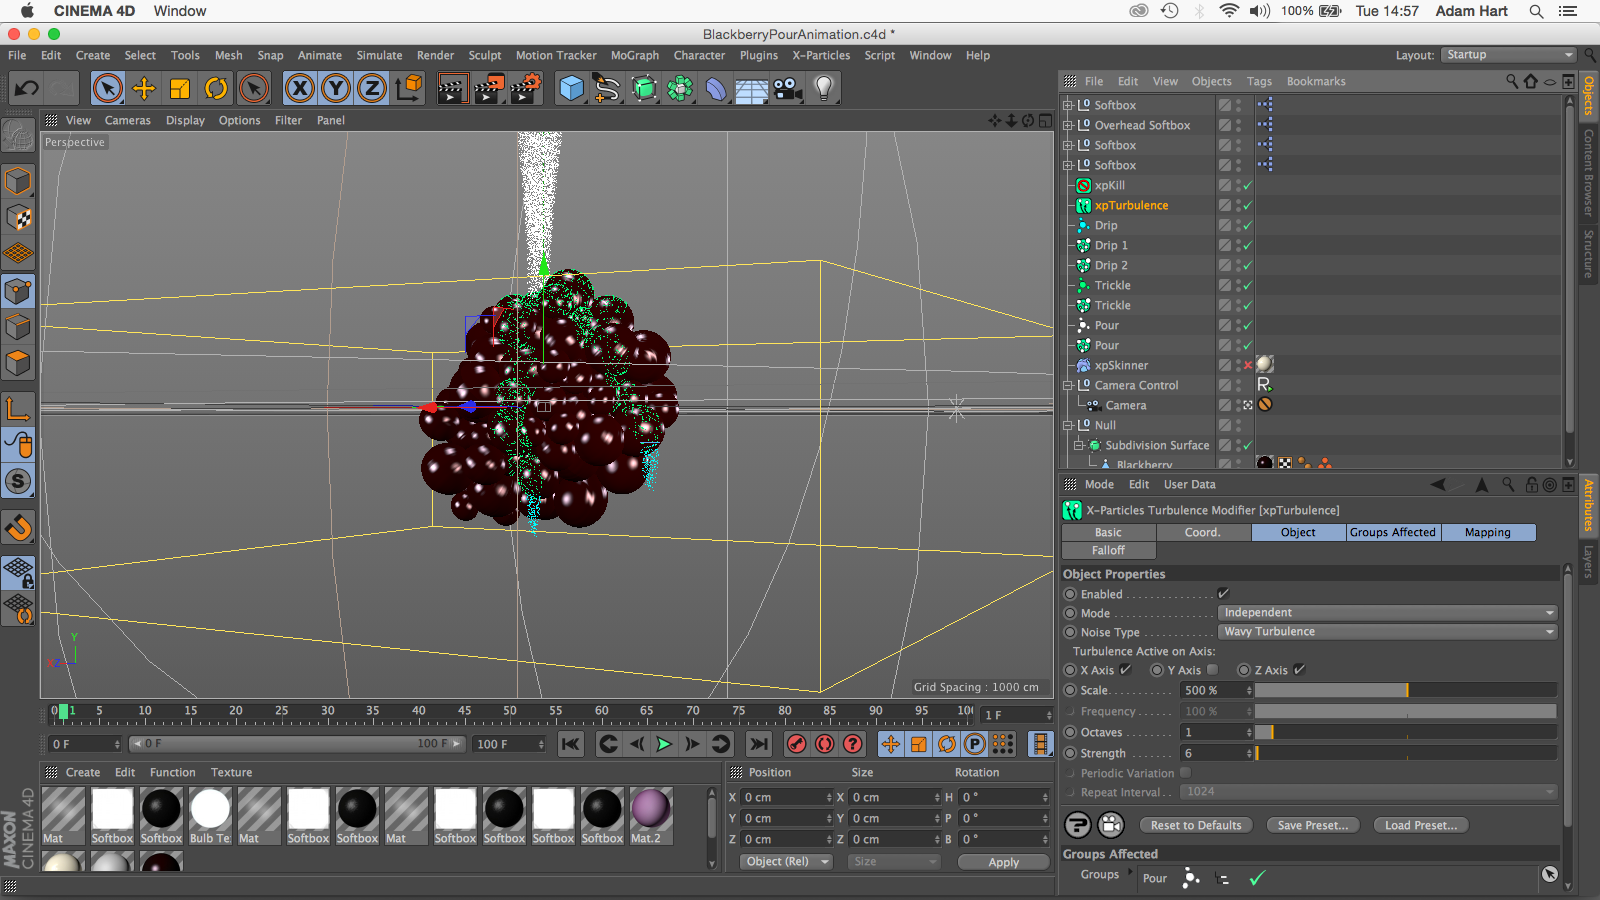Click Reset to Defaults button
Viewport: 1600px width, 900px height.
pos(1196,825)
